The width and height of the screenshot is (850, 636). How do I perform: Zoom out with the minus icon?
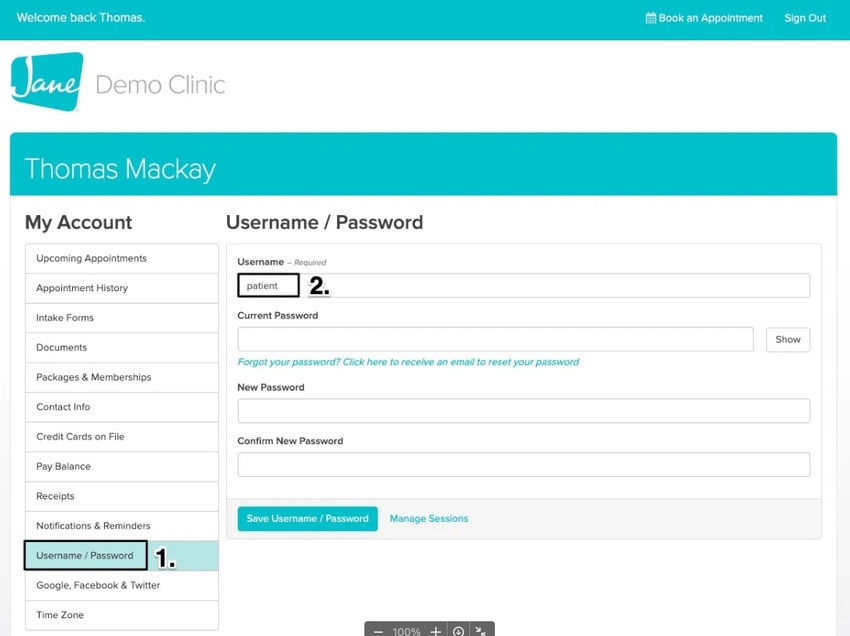[x=378, y=631]
